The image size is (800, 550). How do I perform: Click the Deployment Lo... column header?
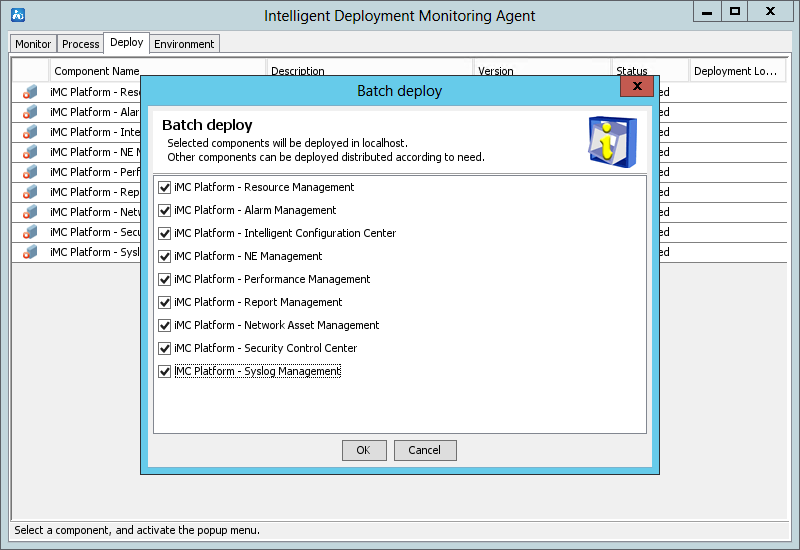(737, 71)
